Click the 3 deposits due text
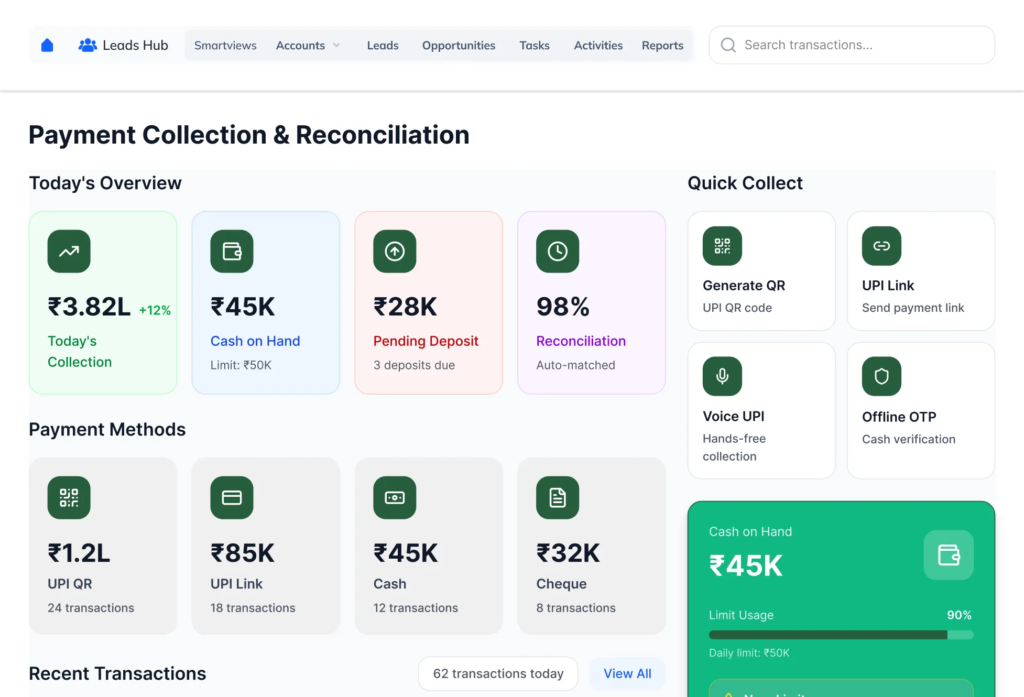Image resolution: width=1024 pixels, height=697 pixels. 414,365
